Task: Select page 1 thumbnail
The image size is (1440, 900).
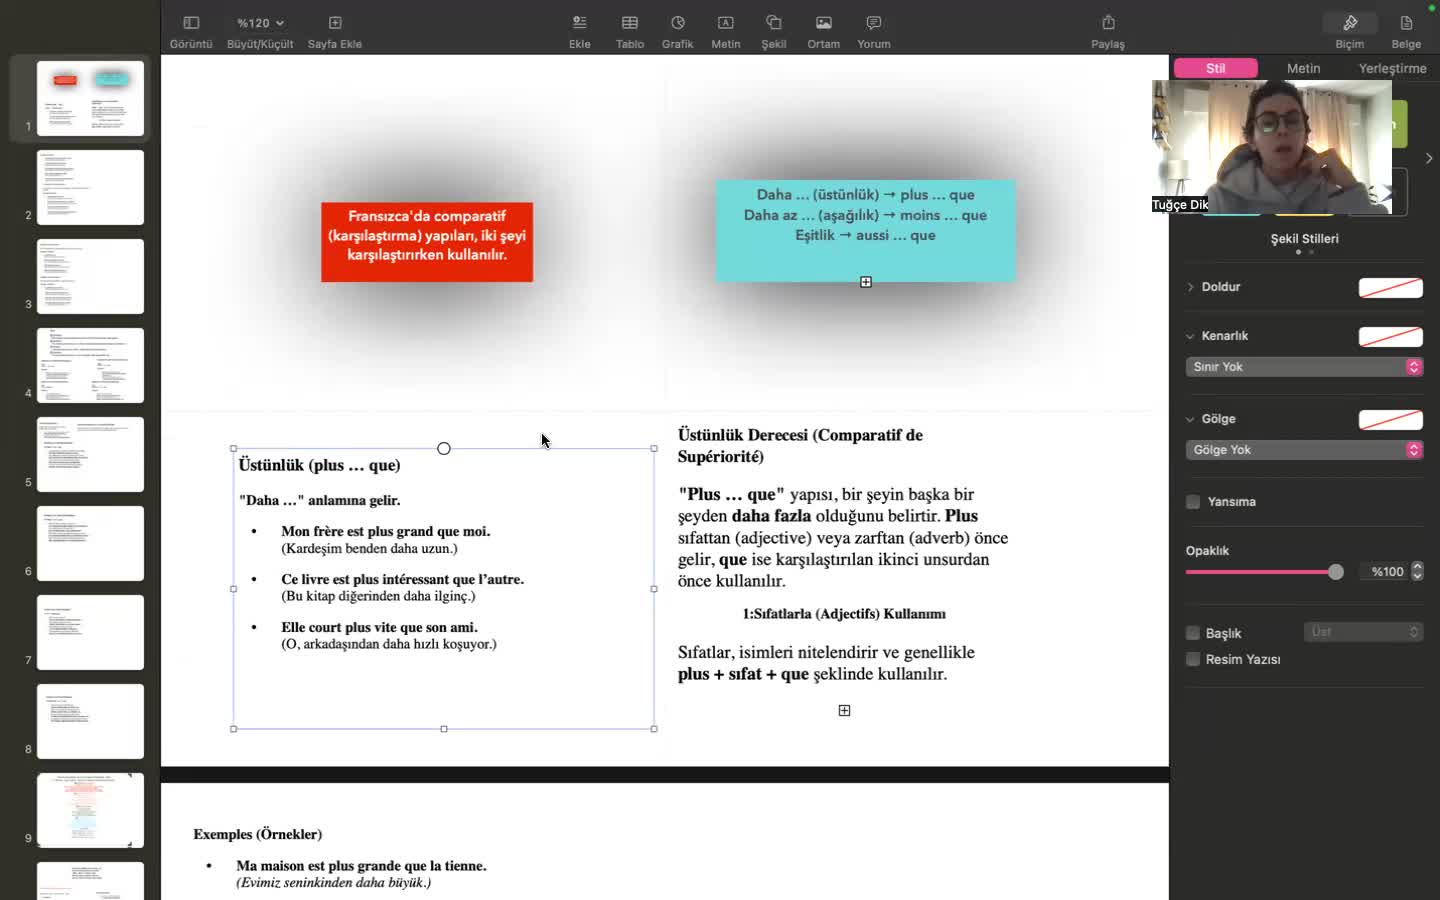Action: point(90,98)
